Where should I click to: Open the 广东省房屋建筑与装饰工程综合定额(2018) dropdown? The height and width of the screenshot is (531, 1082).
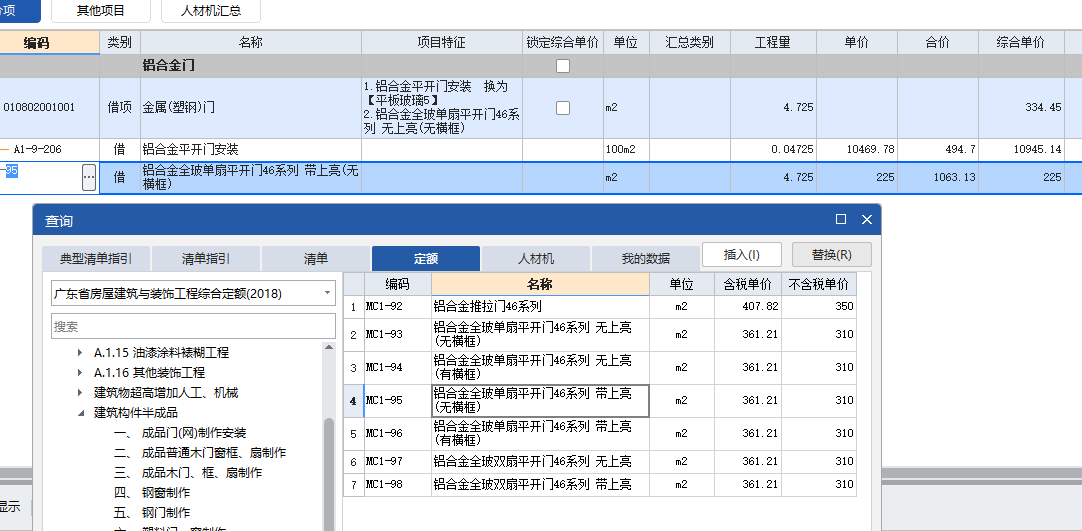tap(327, 293)
